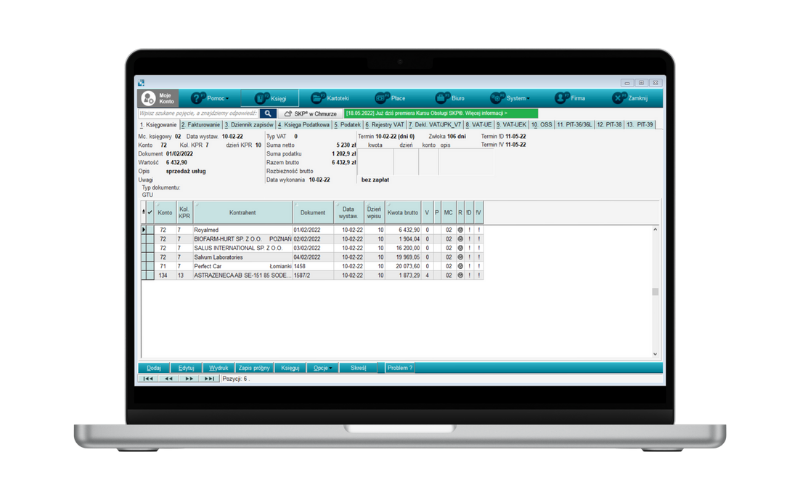
Task: Open the 5. Podatek tab
Action: [x=347, y=124]
